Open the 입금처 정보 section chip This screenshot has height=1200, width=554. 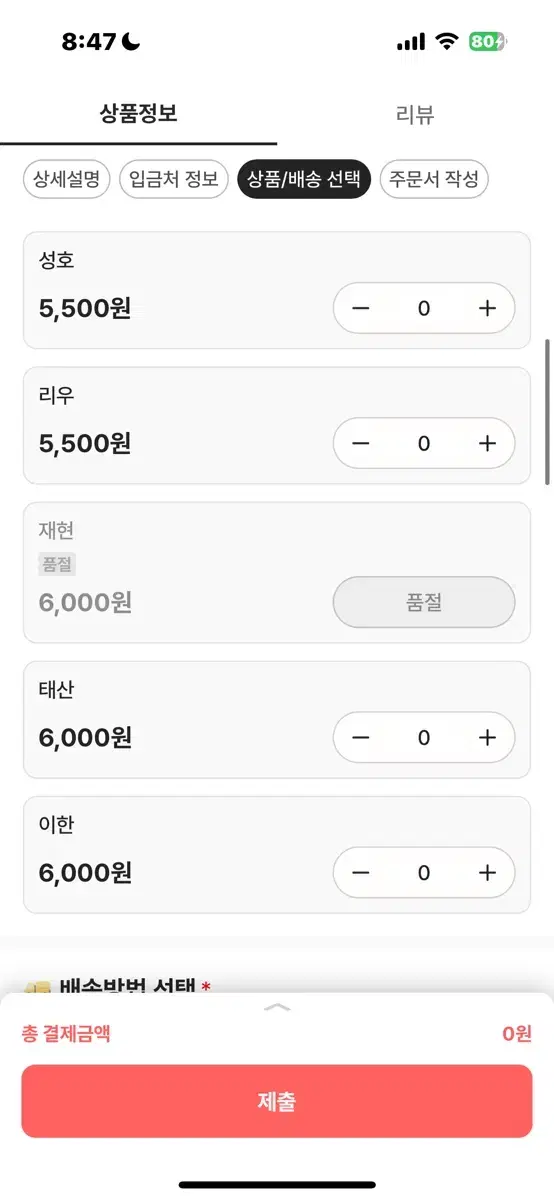pos(174,180)
